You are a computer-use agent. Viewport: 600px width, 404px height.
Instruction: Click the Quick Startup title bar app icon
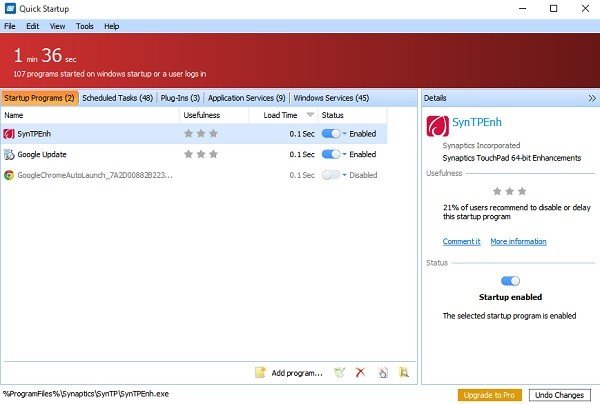click(x=10, y=8)
